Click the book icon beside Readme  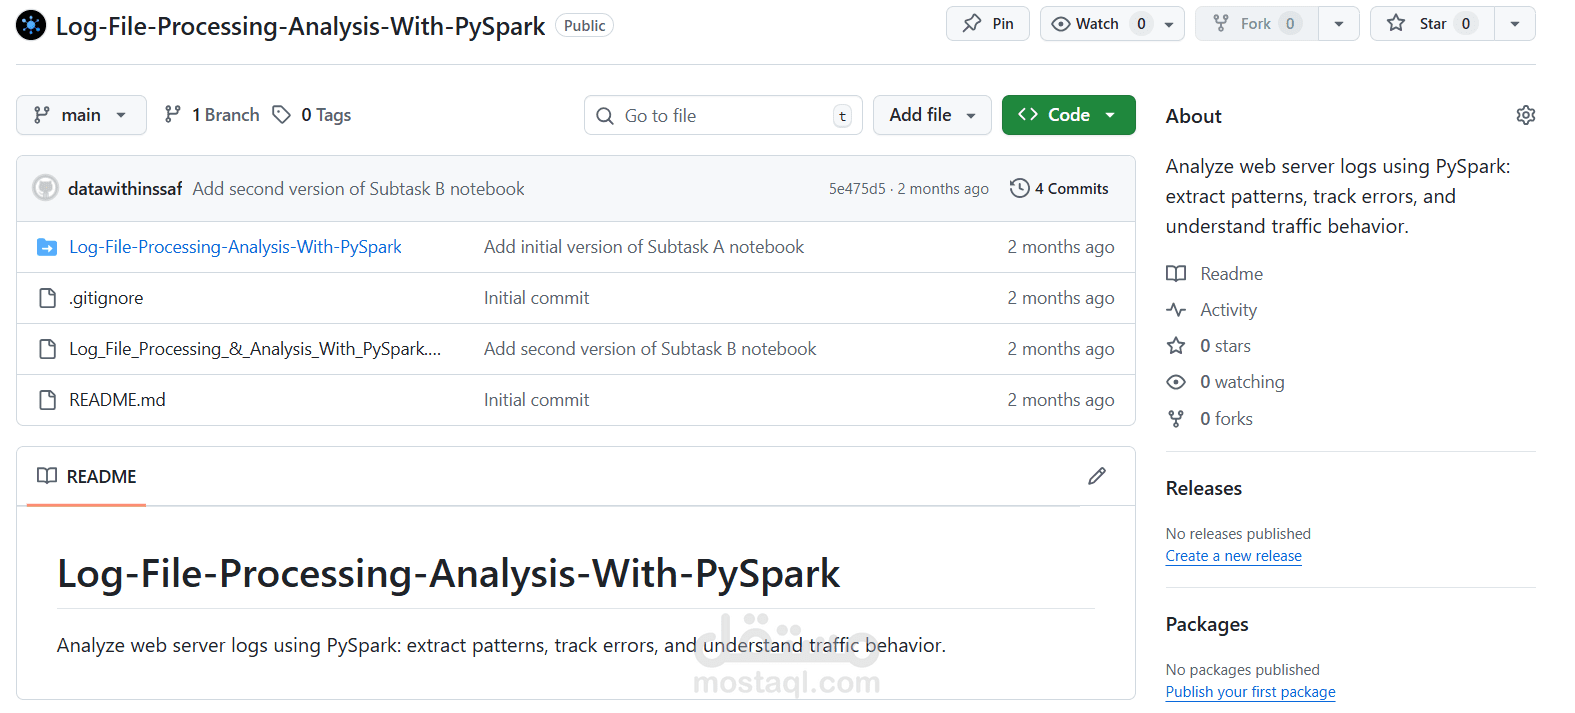(1176, 274)
